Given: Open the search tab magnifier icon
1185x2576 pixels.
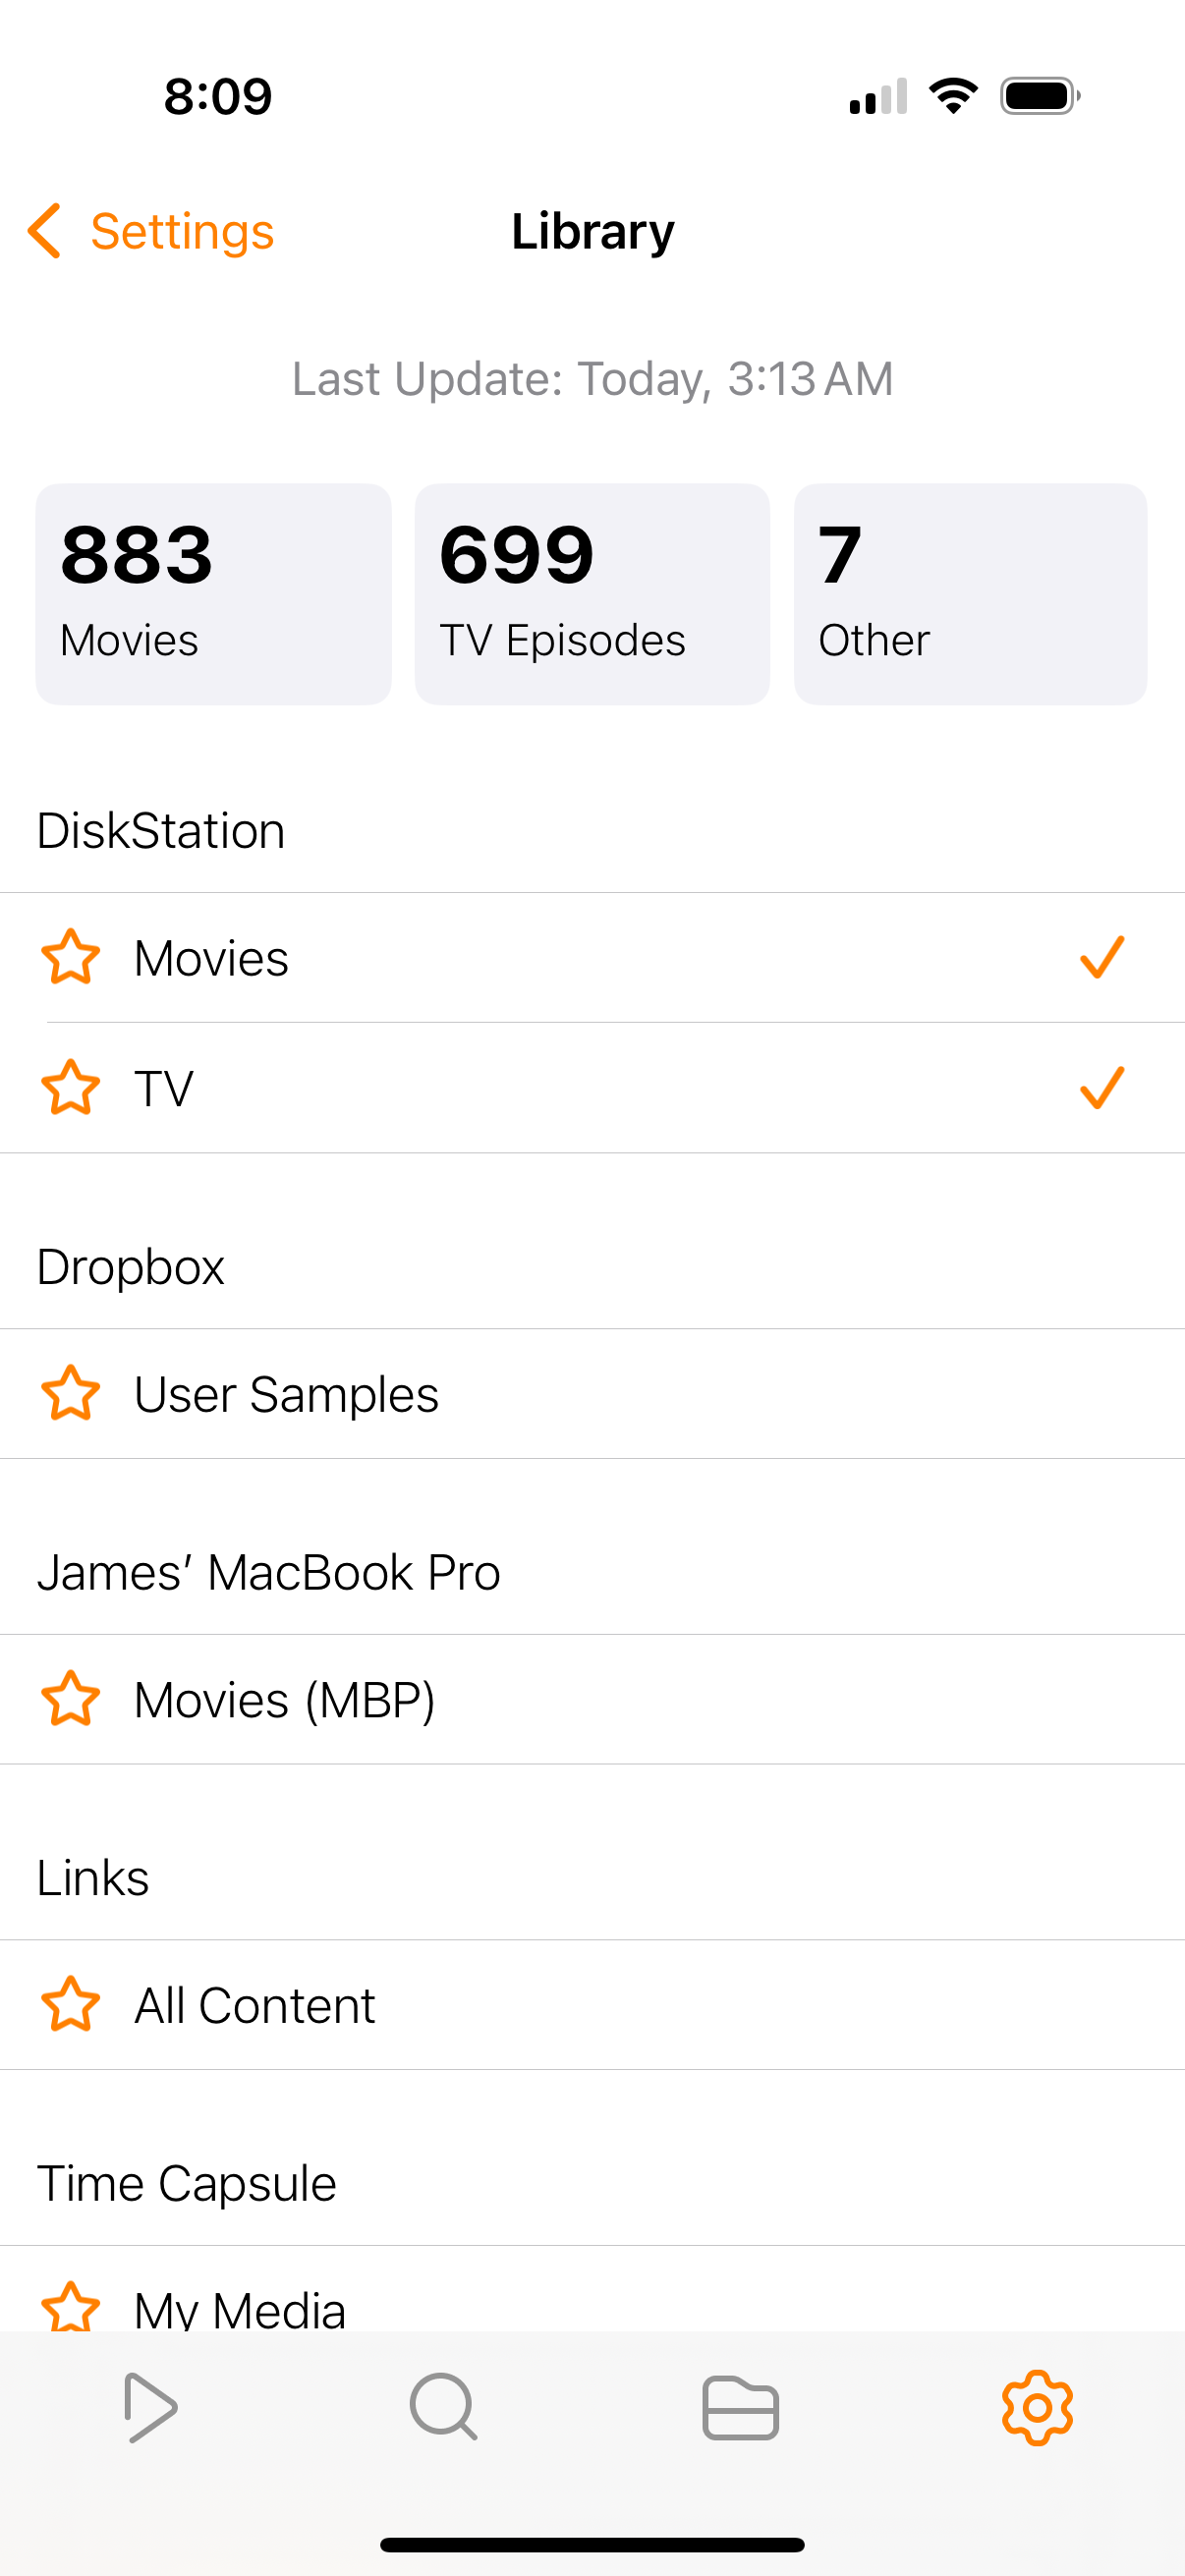Looking at the screenshot, I should coord(443,2407).
